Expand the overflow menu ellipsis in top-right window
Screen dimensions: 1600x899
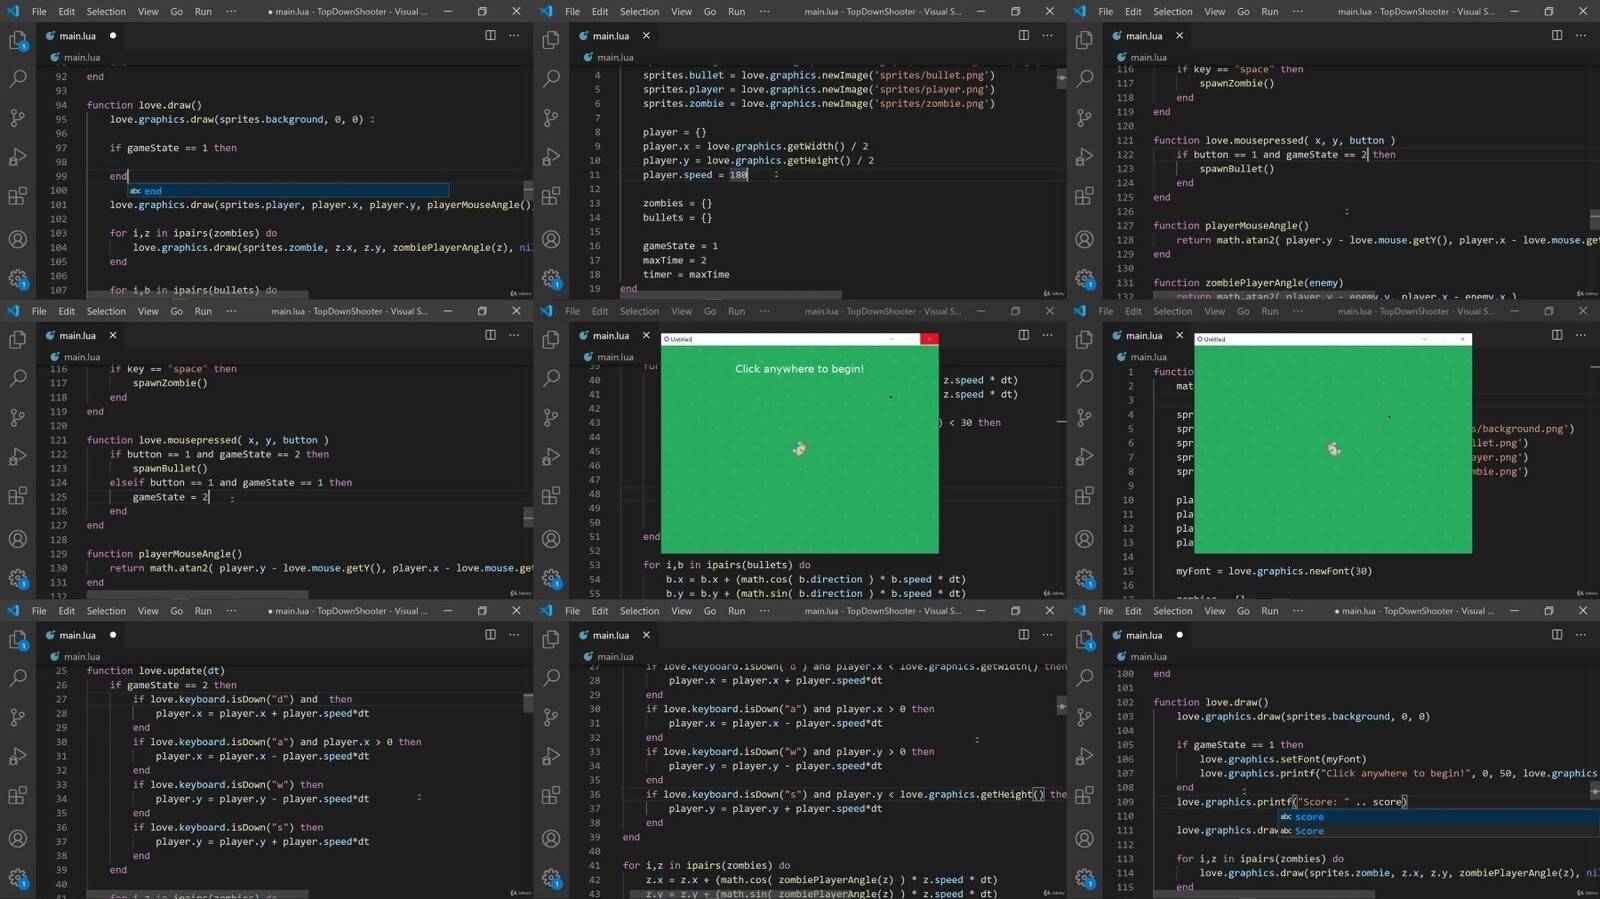[1297, 12]
